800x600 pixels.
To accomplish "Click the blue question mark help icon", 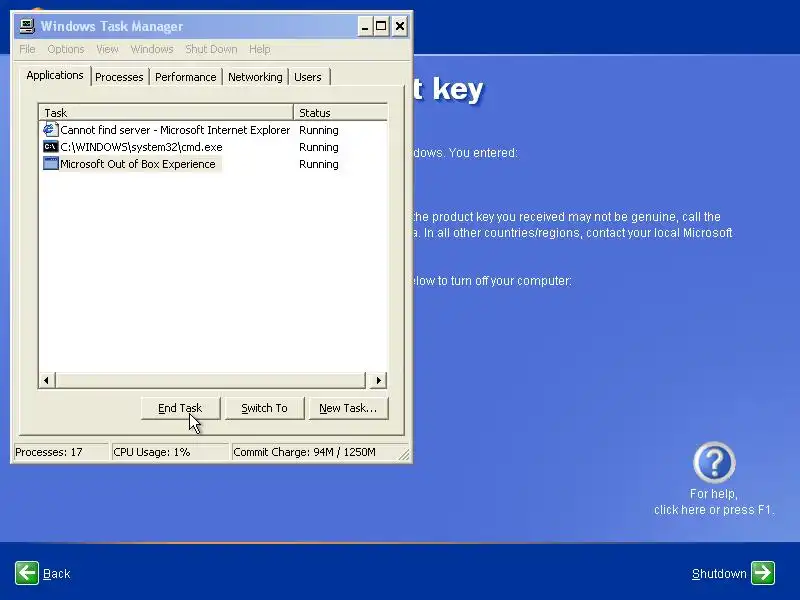I will [714, 462].
